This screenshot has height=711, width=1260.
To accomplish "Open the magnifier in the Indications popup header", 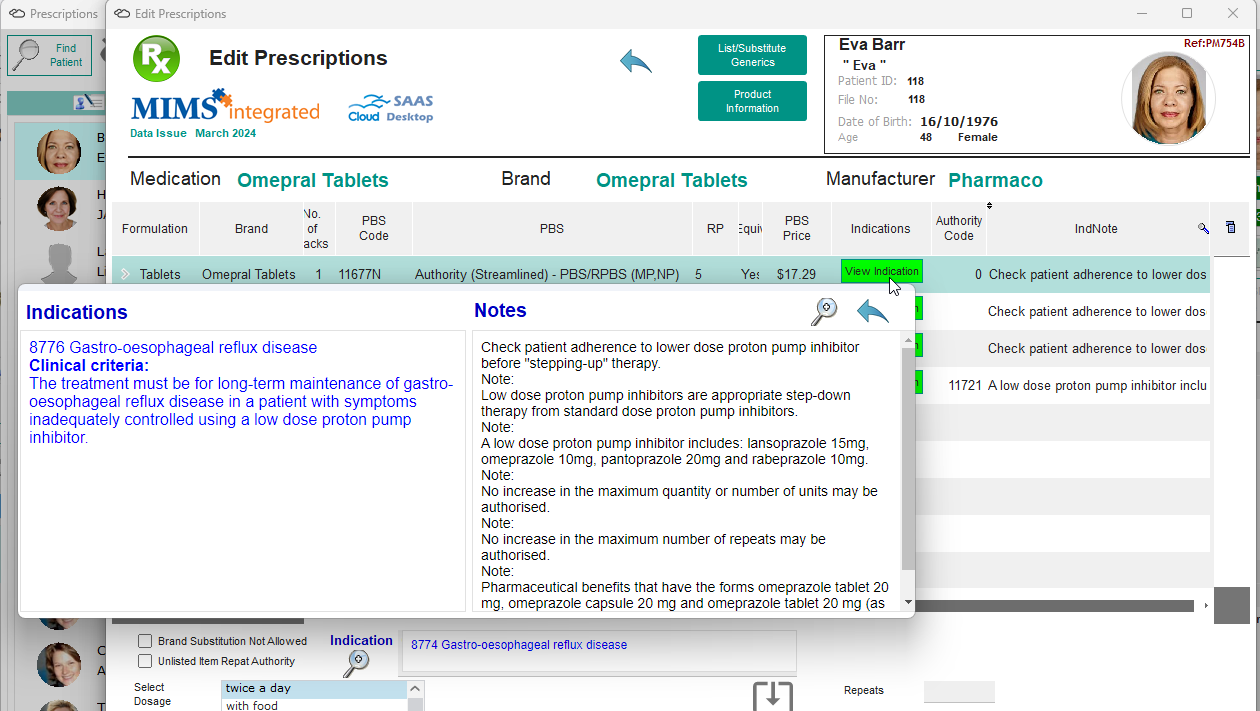I will [x=824, y=312].
